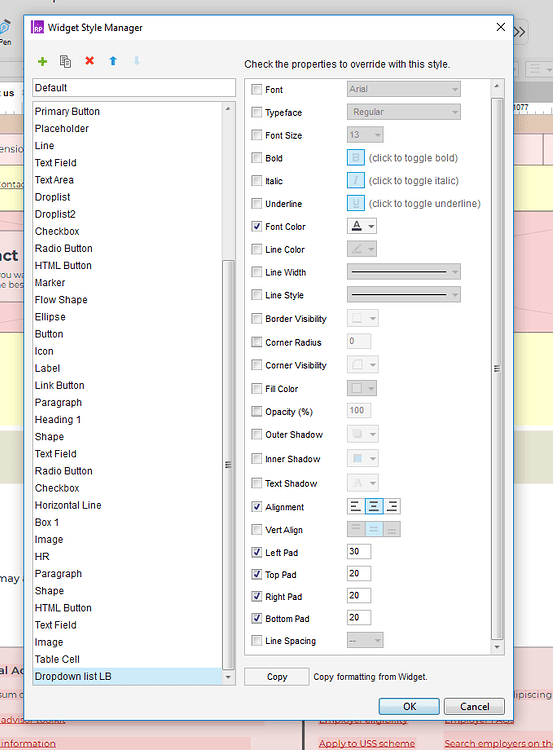The width and height of the screenshot is (553, 750).
Task: Open the Line Color picker
Action: 362,249
